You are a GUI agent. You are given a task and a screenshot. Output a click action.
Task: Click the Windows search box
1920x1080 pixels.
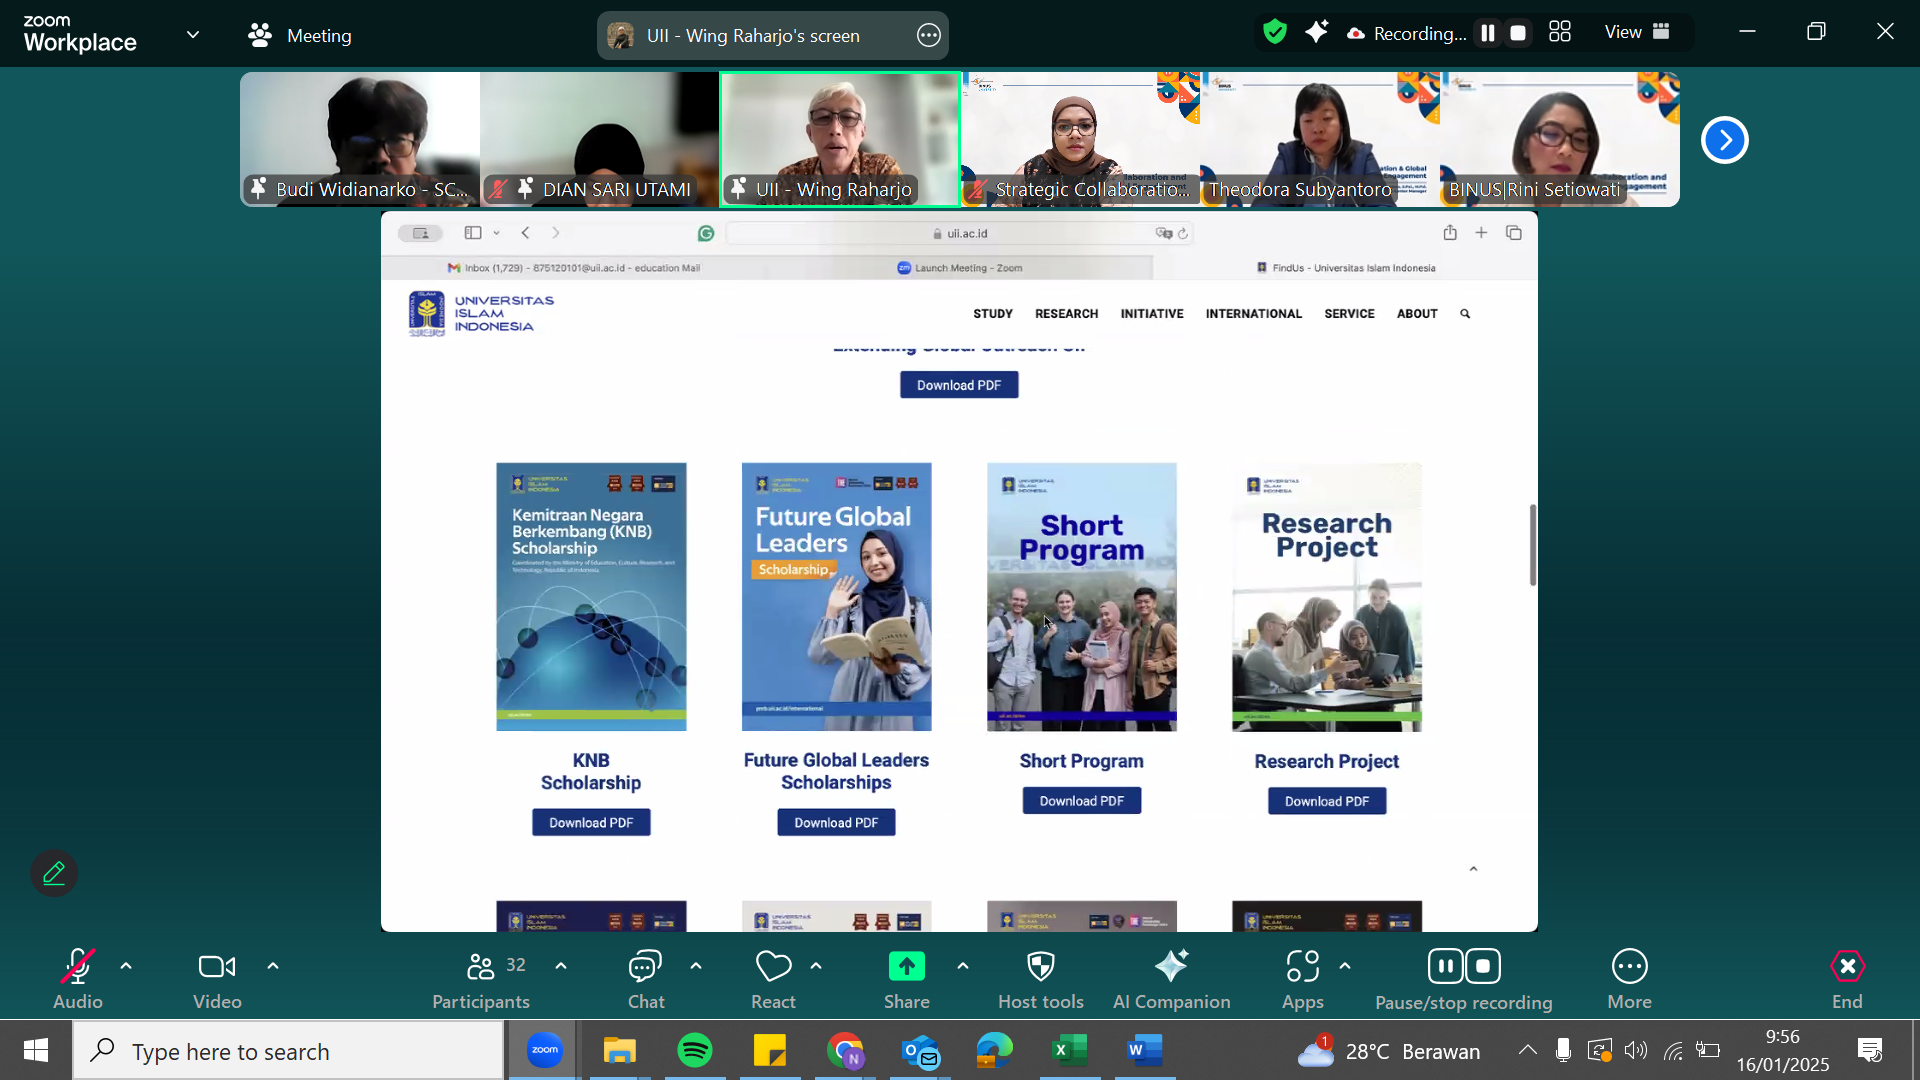coord(289,1051)
